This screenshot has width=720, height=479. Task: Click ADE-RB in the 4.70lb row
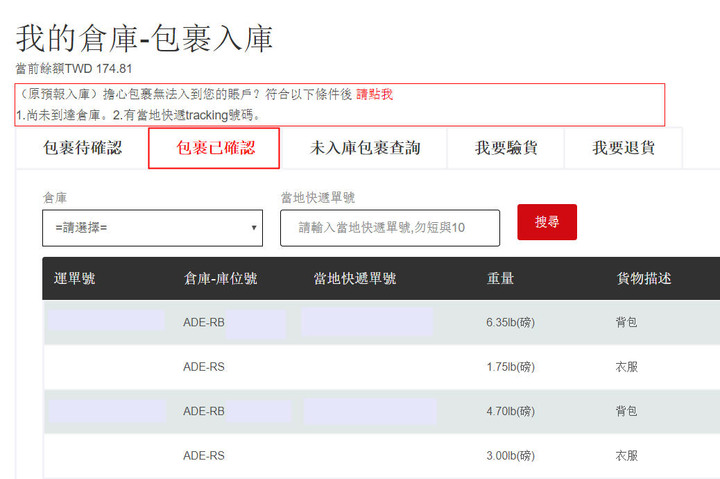tap(204, 411)
